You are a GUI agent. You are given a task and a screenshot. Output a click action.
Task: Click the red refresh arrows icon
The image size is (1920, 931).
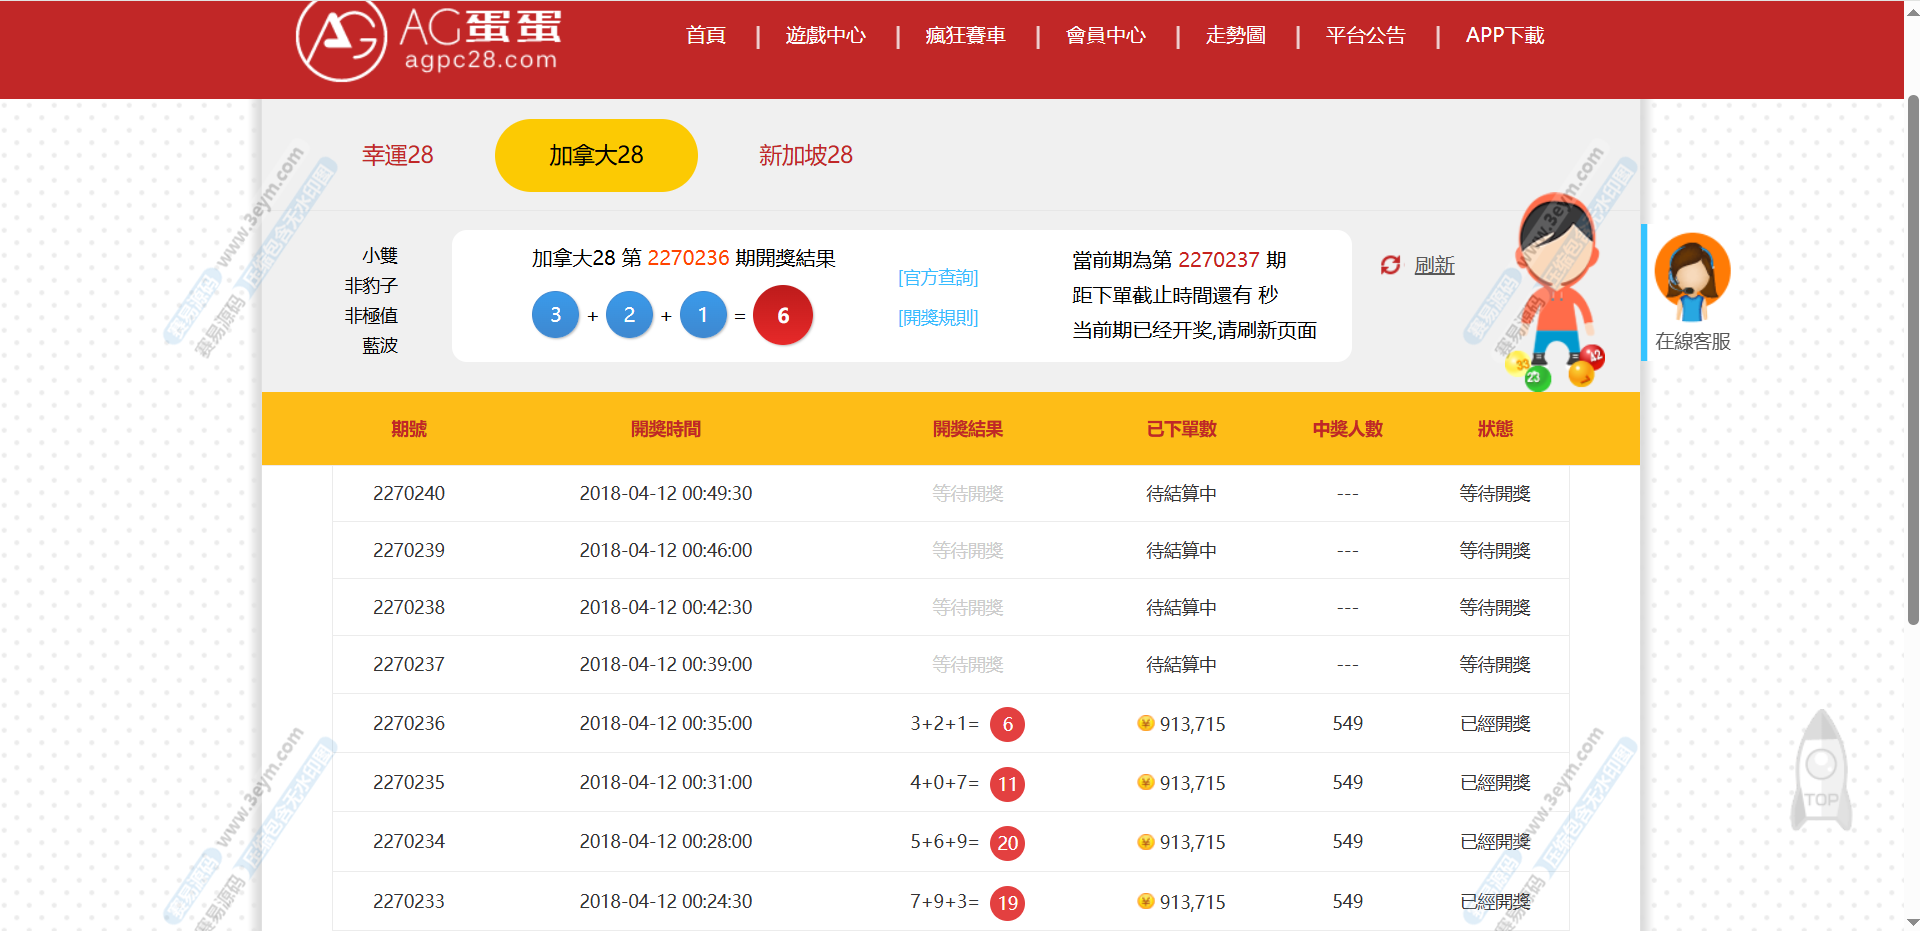[1390, 265]
